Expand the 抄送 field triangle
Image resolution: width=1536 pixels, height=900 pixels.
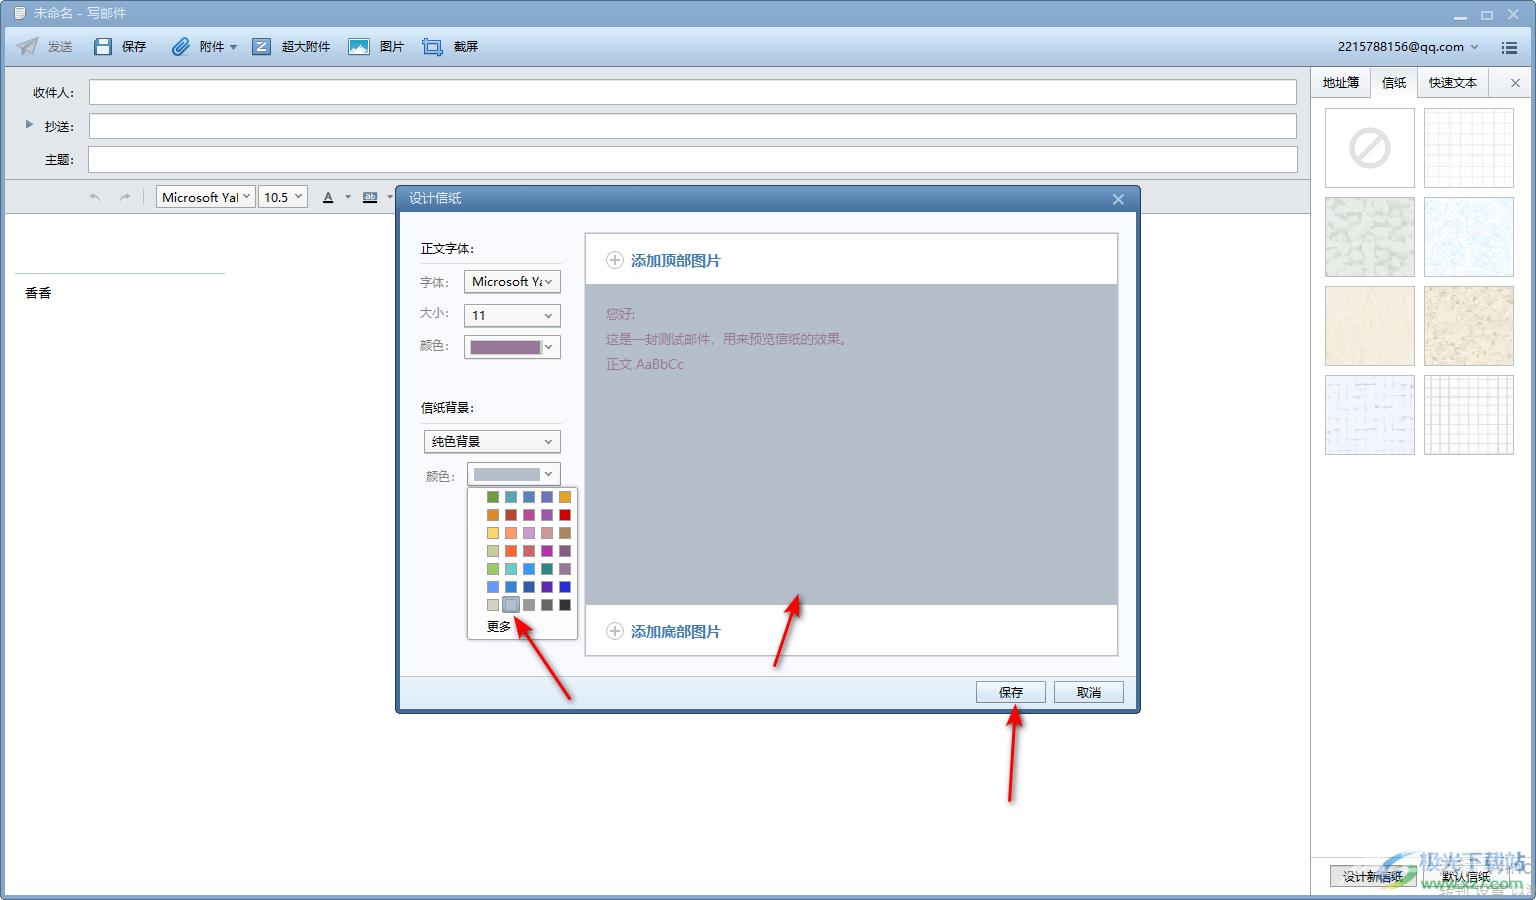pos(29,125)
